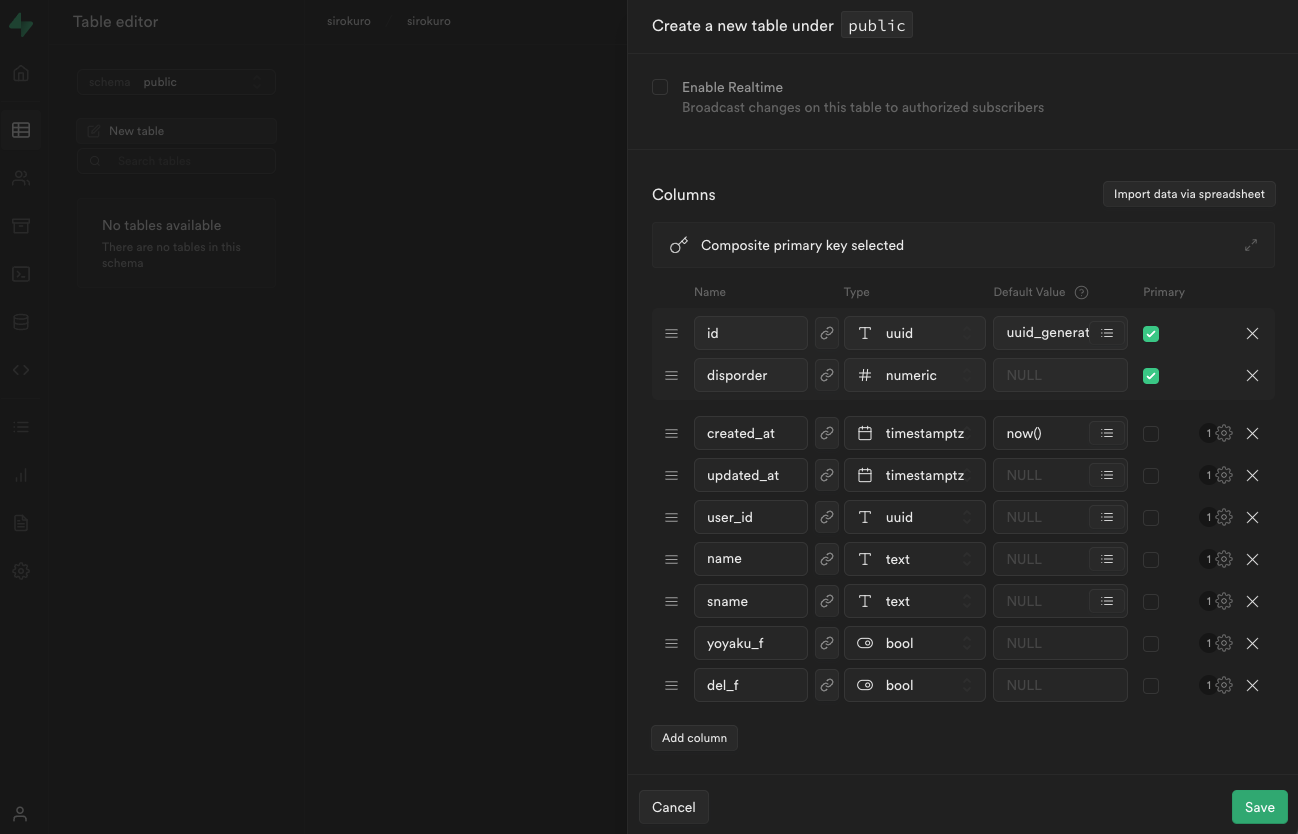Mark updated_at as primary key
The width and height of the screenshot is (1298, 834).
pos(1151,476)
